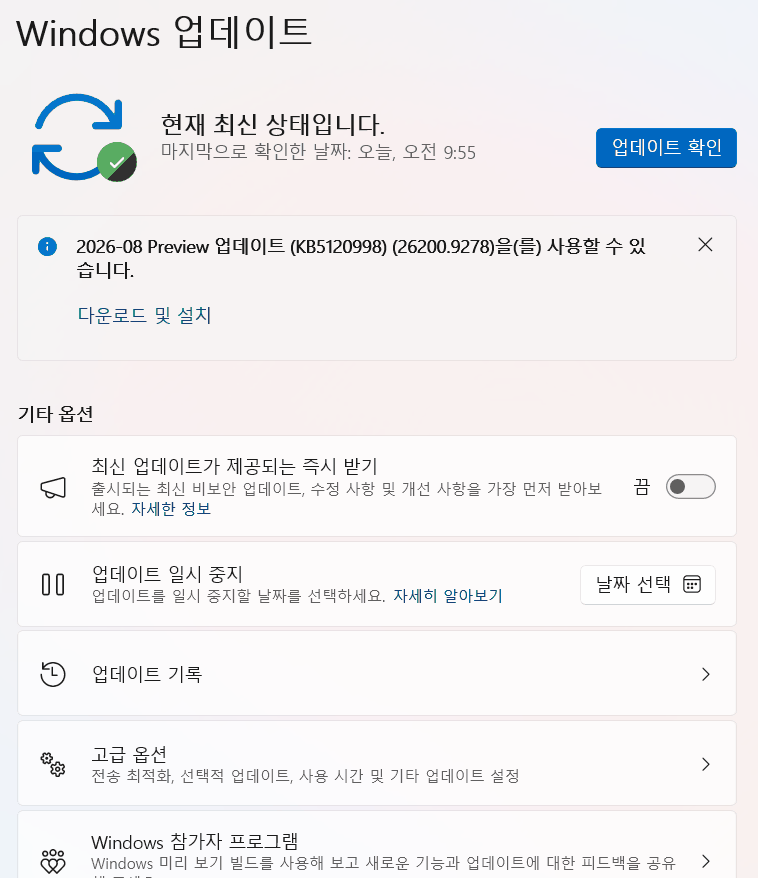Click the 고급 옵션 title text
This screenshot has width=758, height=878.
[x=129, y=754]
